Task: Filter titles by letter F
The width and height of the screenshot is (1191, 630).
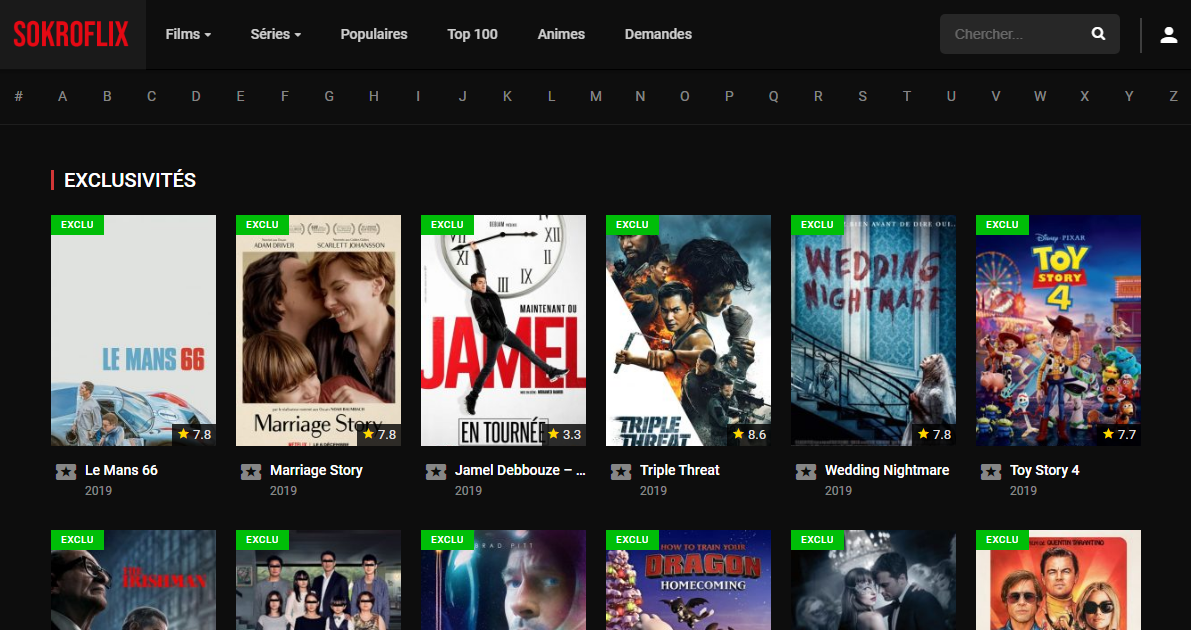Action: [x=285, y=97]
